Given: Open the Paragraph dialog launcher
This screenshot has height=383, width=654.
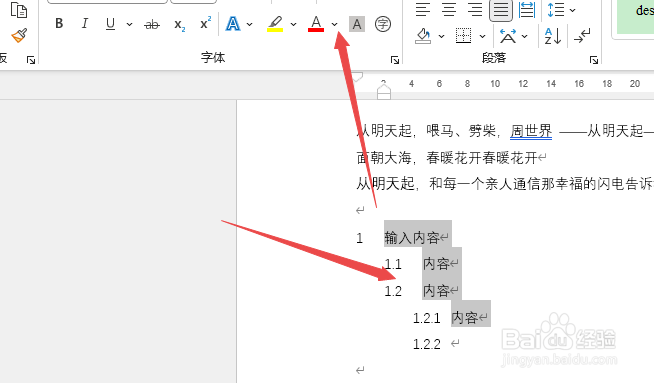Looking at the screenshot, I should [x=594, y=60].
